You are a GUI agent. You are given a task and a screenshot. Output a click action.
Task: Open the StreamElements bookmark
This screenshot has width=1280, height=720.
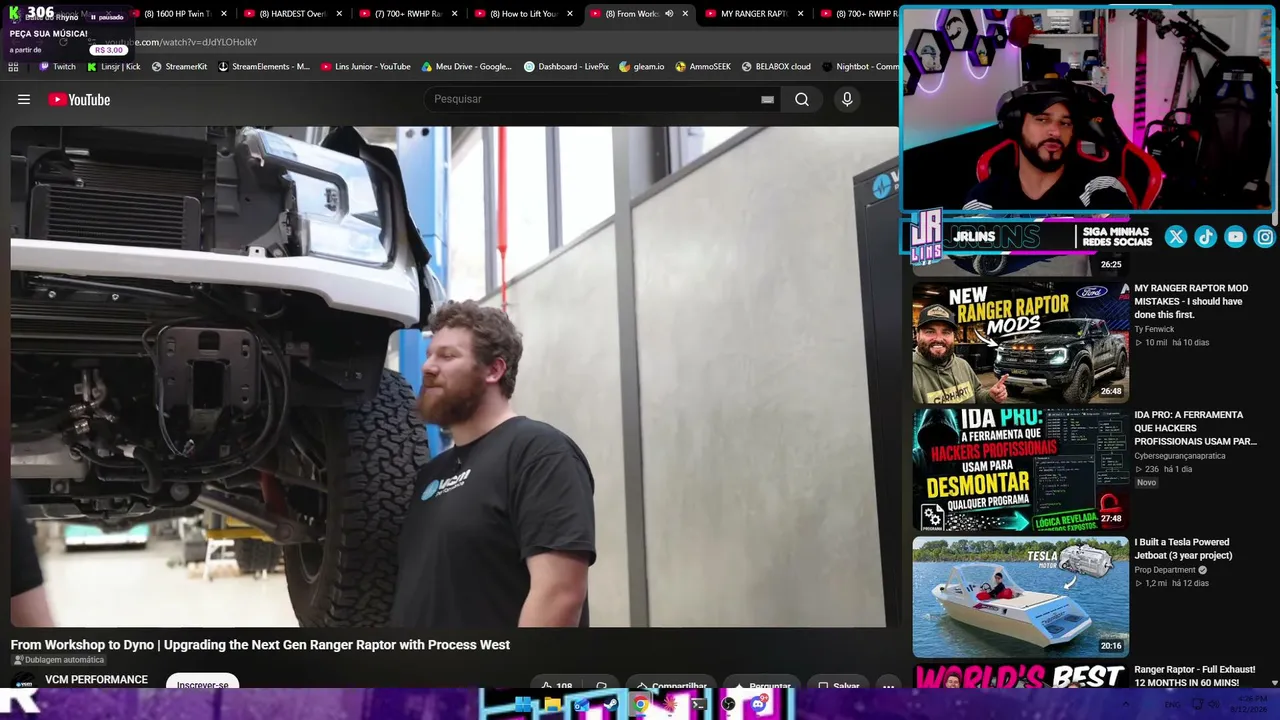coord(264,67)
